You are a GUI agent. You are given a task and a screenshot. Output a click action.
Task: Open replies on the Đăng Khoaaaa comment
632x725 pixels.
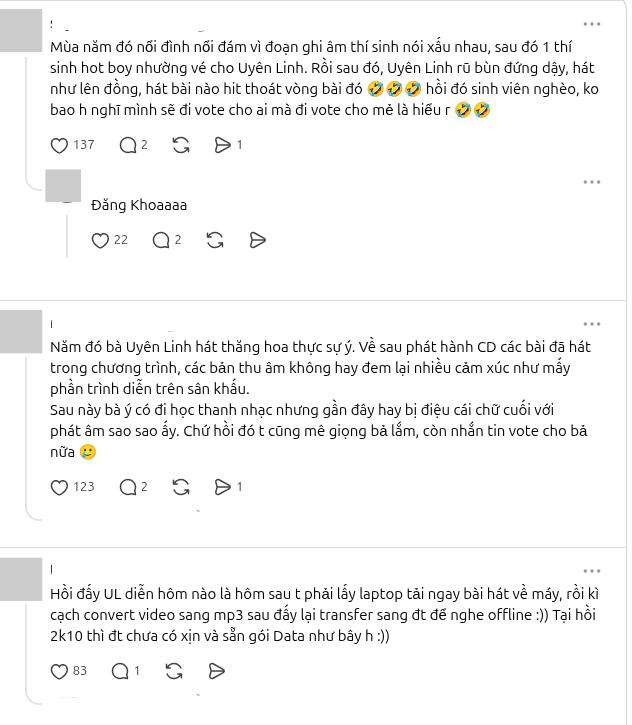161,240
